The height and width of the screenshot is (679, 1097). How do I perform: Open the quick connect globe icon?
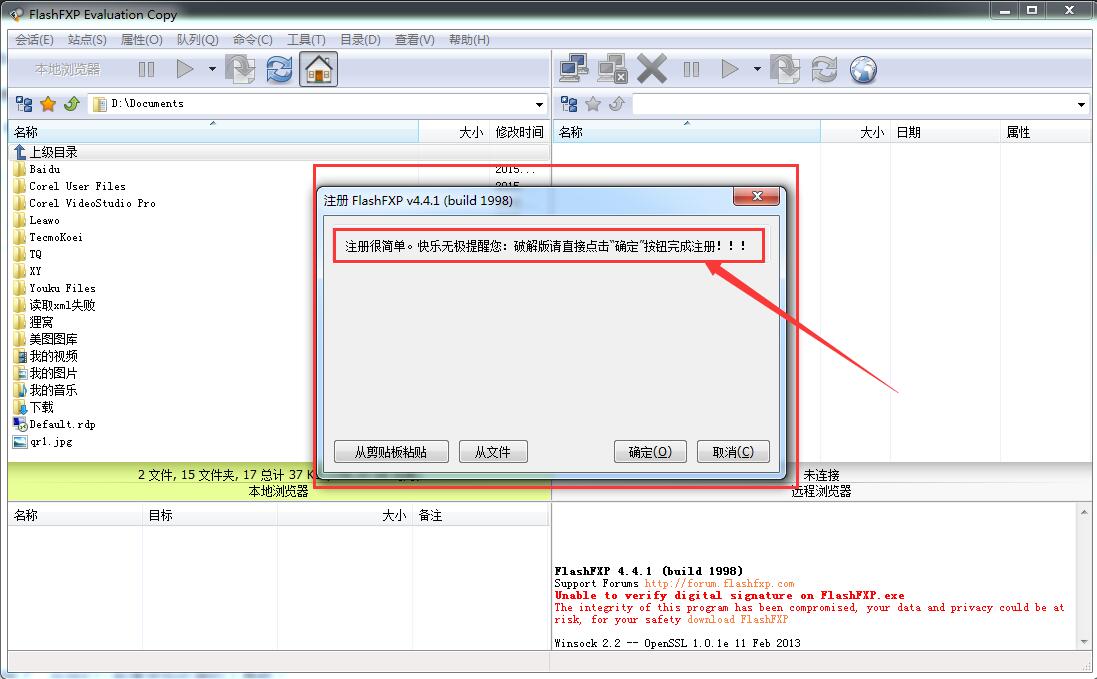862,69
